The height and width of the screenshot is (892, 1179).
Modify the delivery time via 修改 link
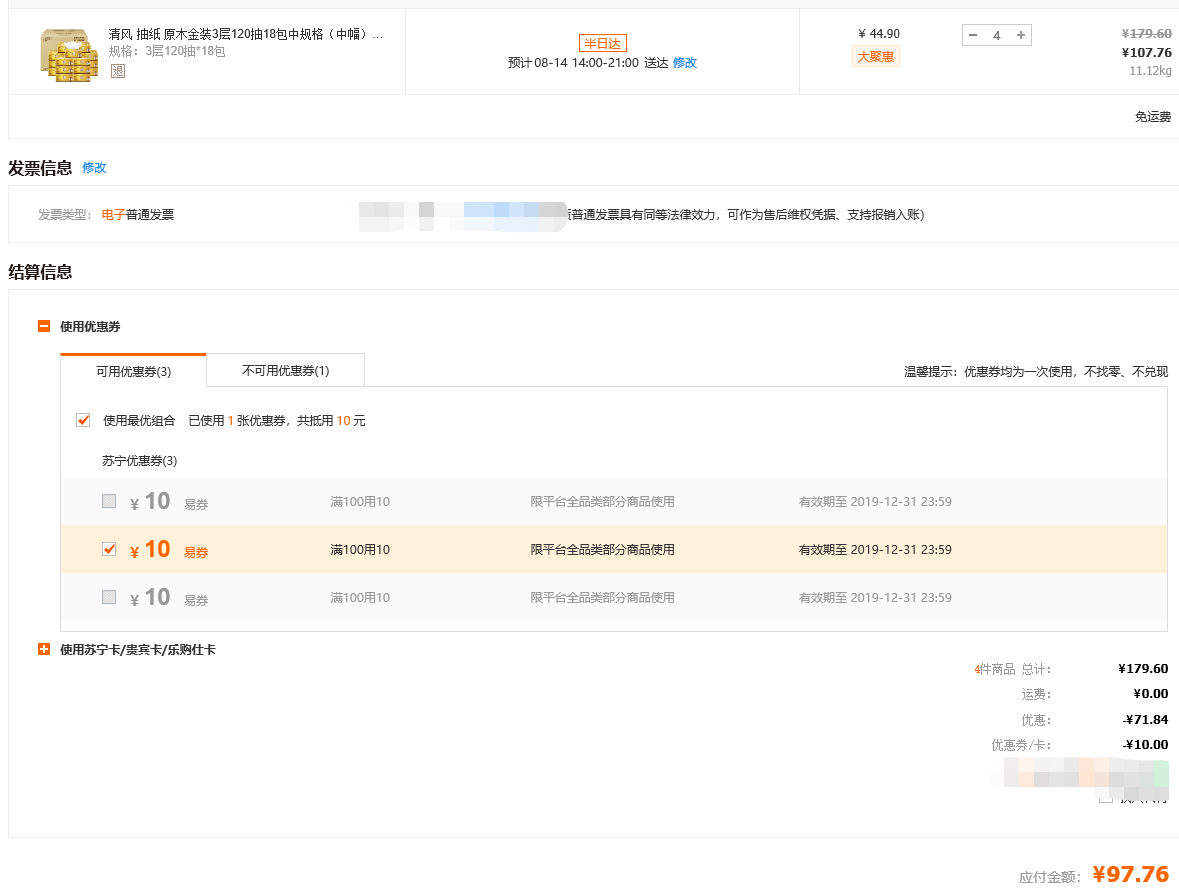pos(684,62)
